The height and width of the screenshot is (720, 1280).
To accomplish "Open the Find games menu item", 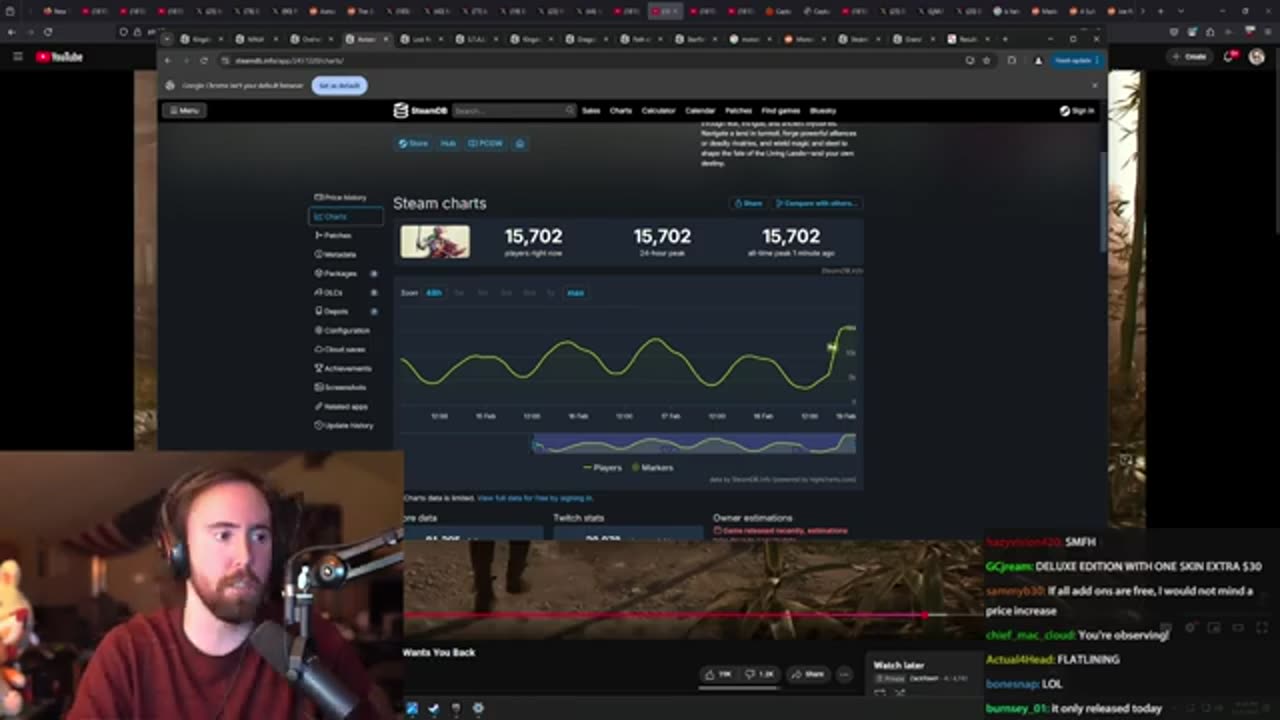I will [780, 111].
